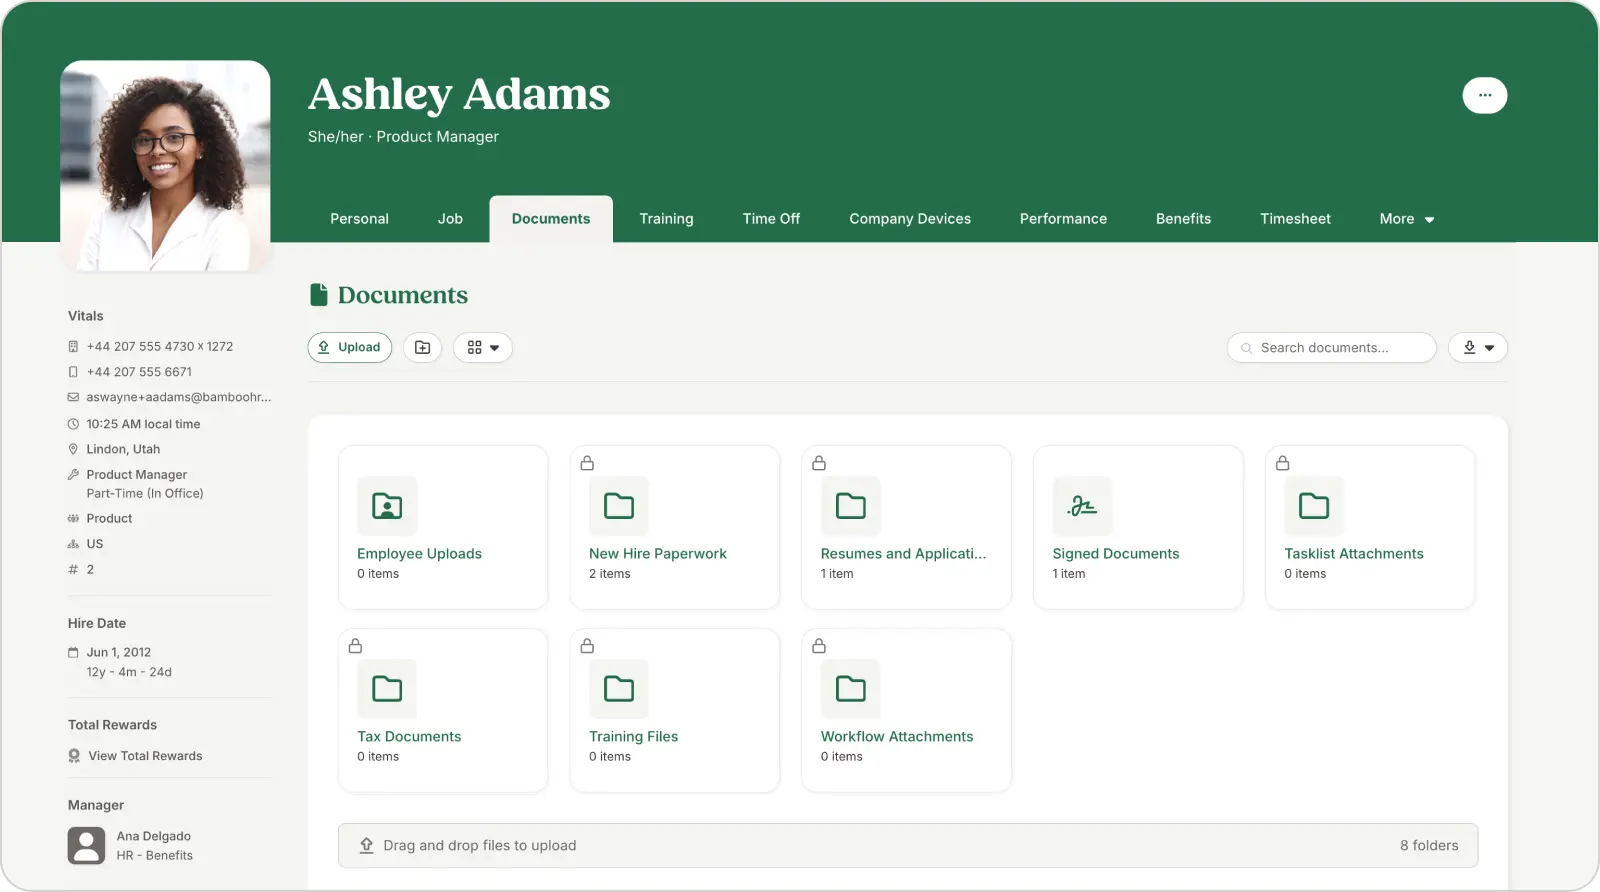The height and width of the screenshot is (892, 1600).
Task: Click the lock icon on New Hire Paperwork
Action: click(x=587, y=463)
